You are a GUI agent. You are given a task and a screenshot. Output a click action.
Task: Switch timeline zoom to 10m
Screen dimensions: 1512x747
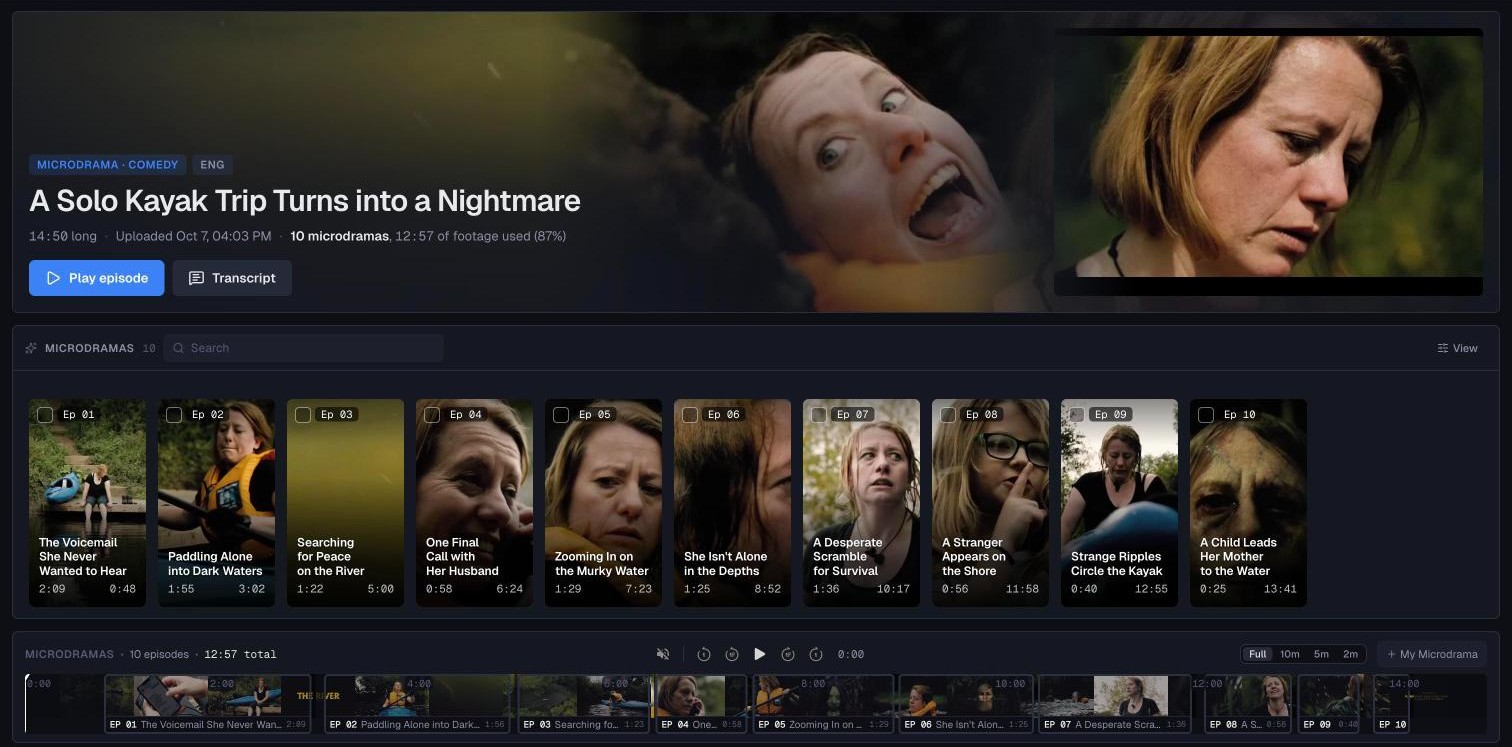pos(1290,654)
